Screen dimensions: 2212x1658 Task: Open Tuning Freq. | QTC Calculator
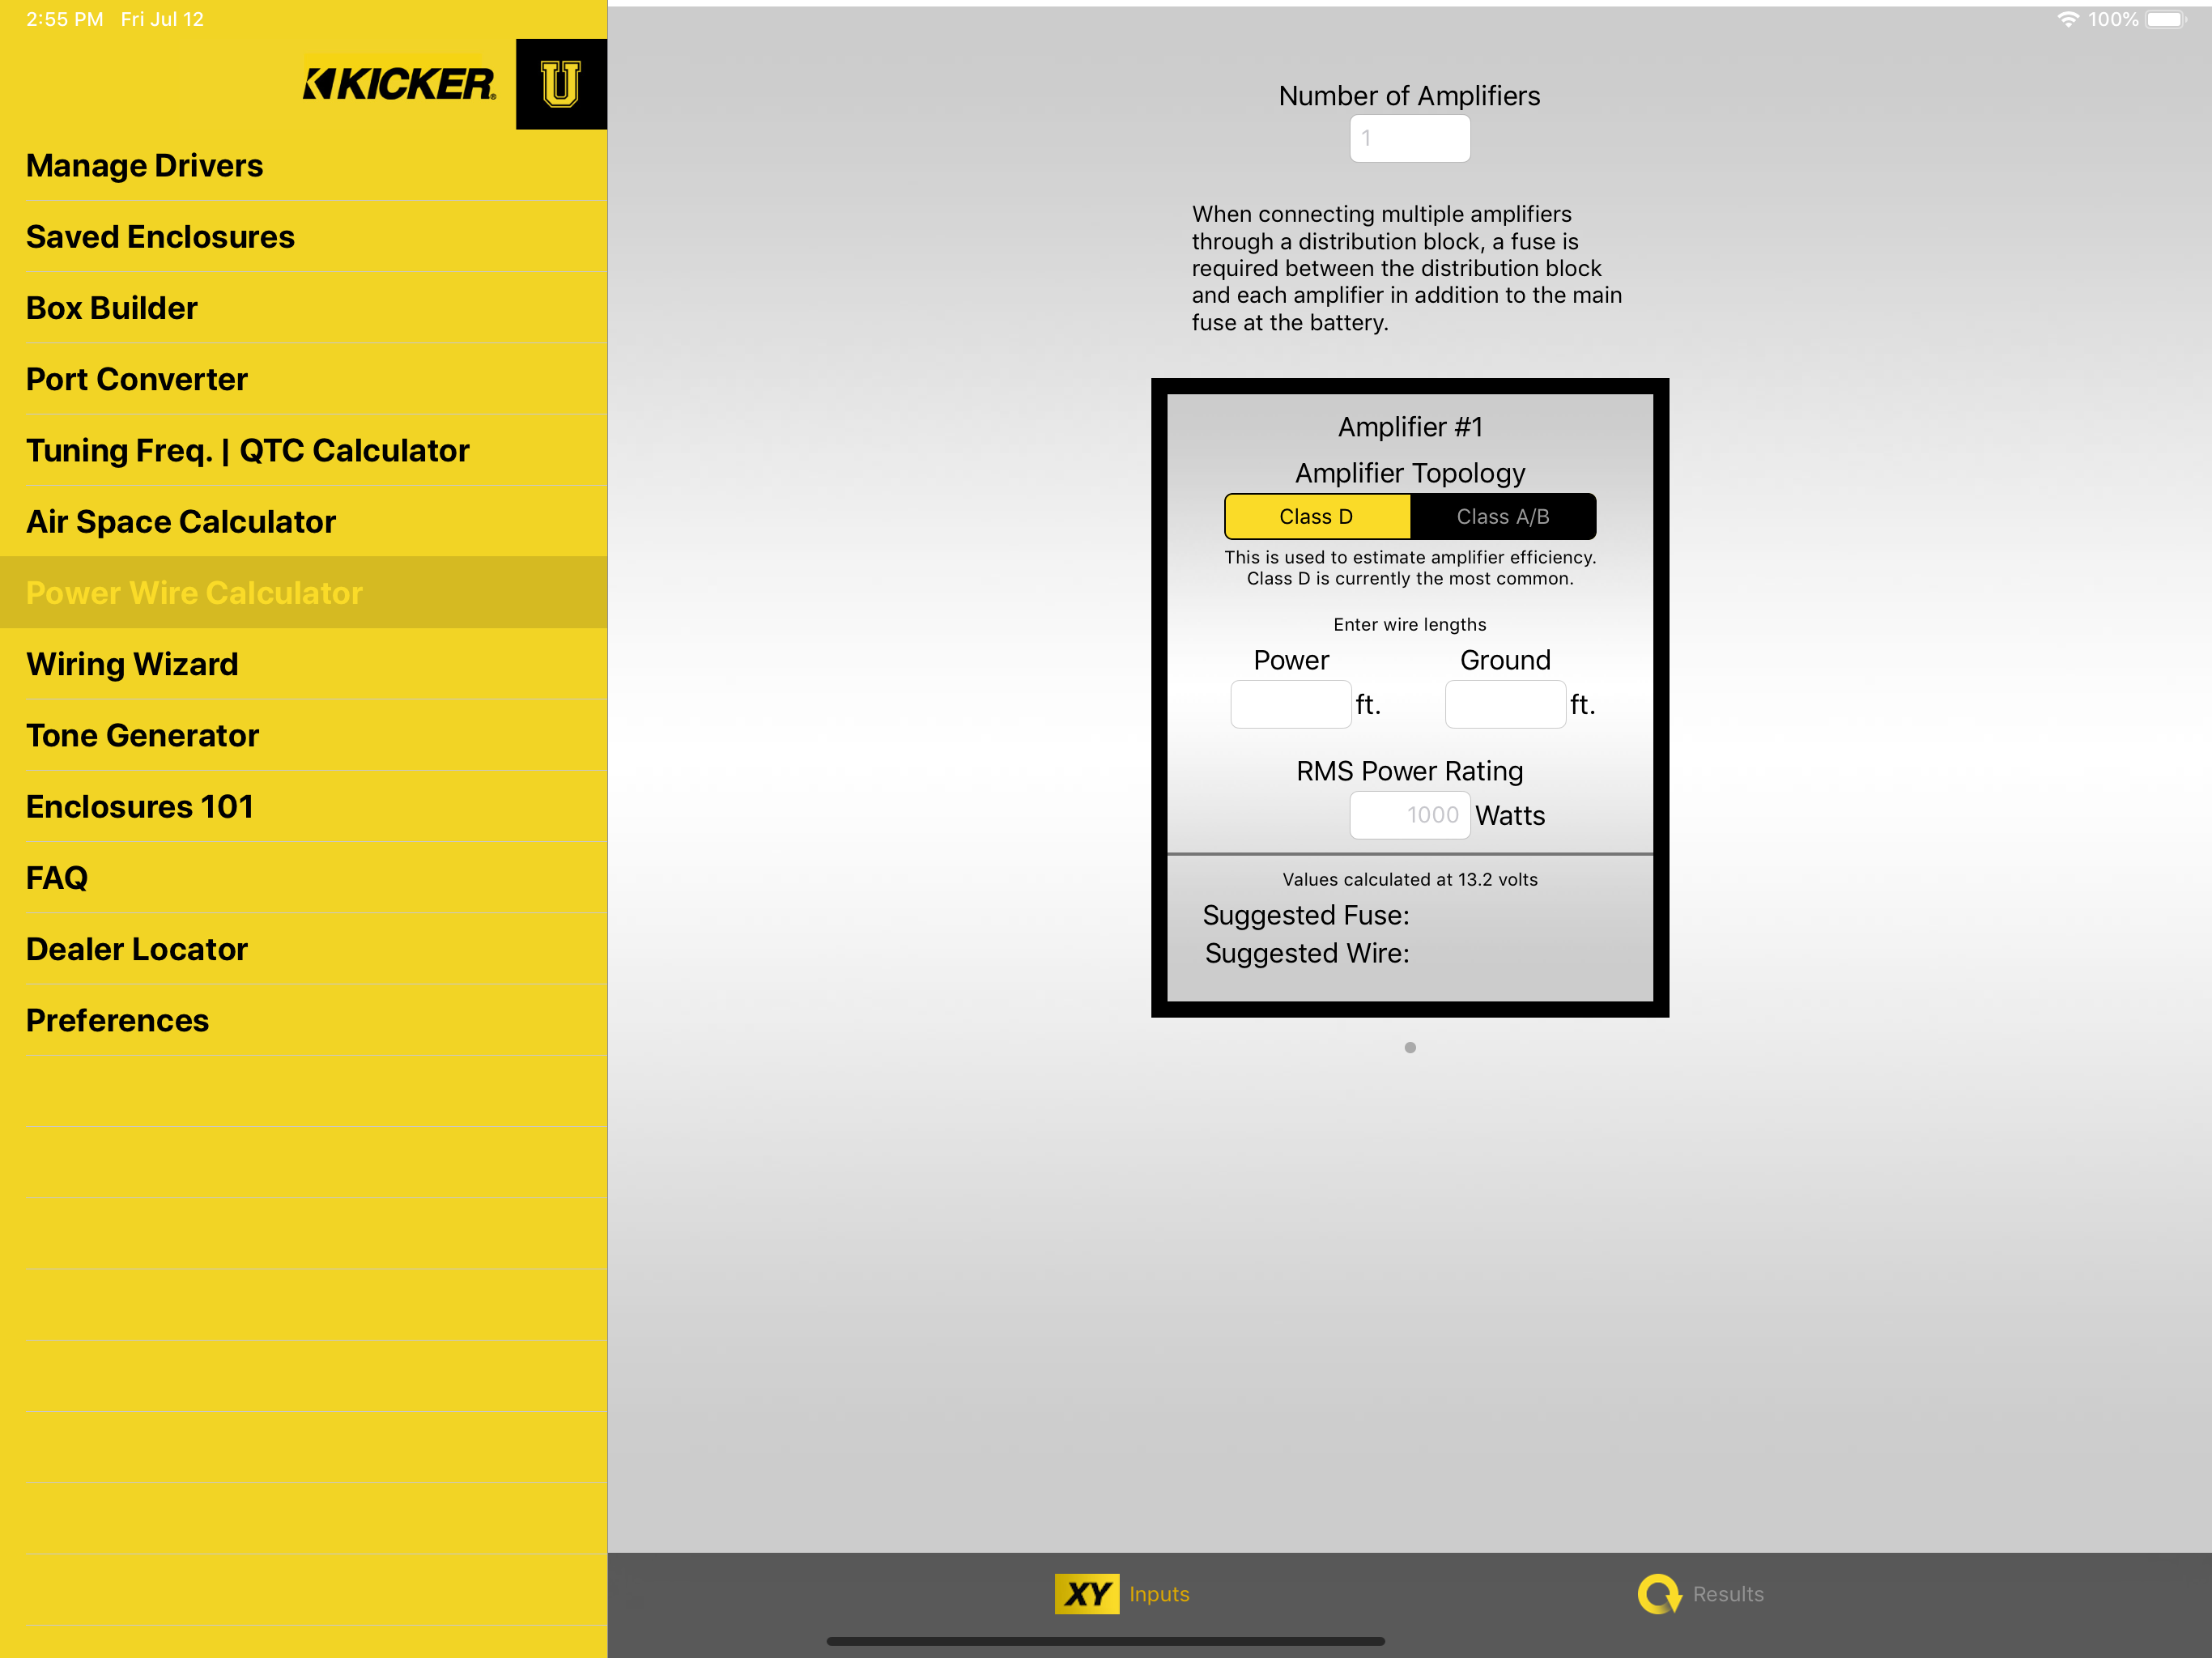[304, 450]
